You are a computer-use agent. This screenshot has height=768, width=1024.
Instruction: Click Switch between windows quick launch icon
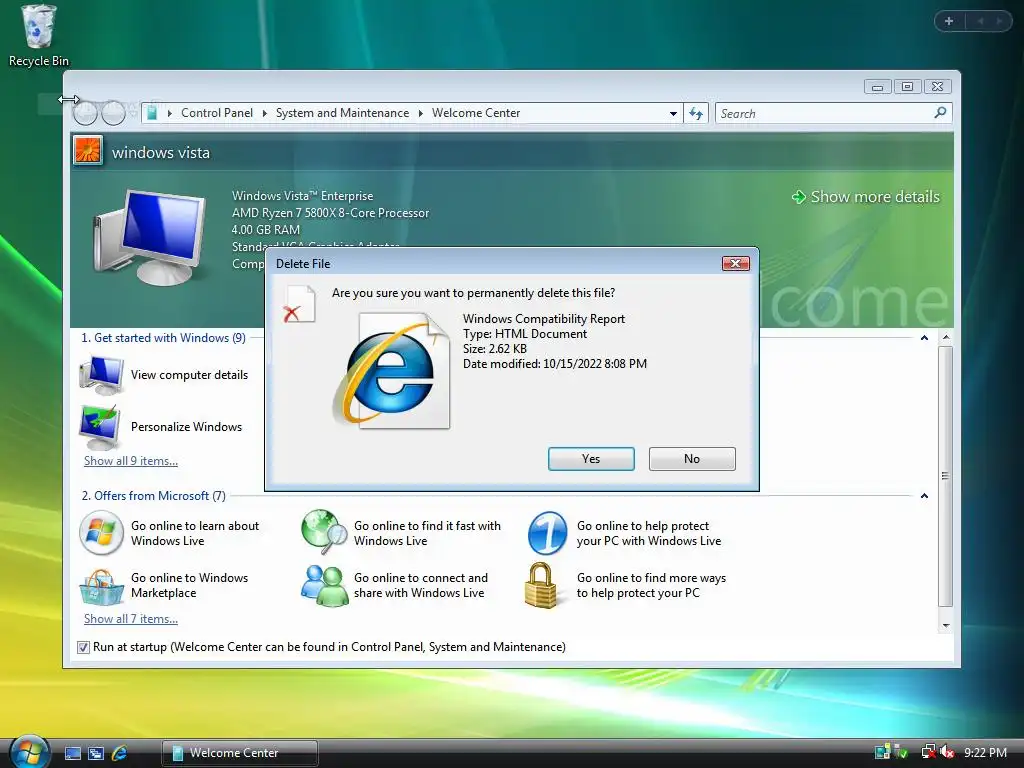96,753
